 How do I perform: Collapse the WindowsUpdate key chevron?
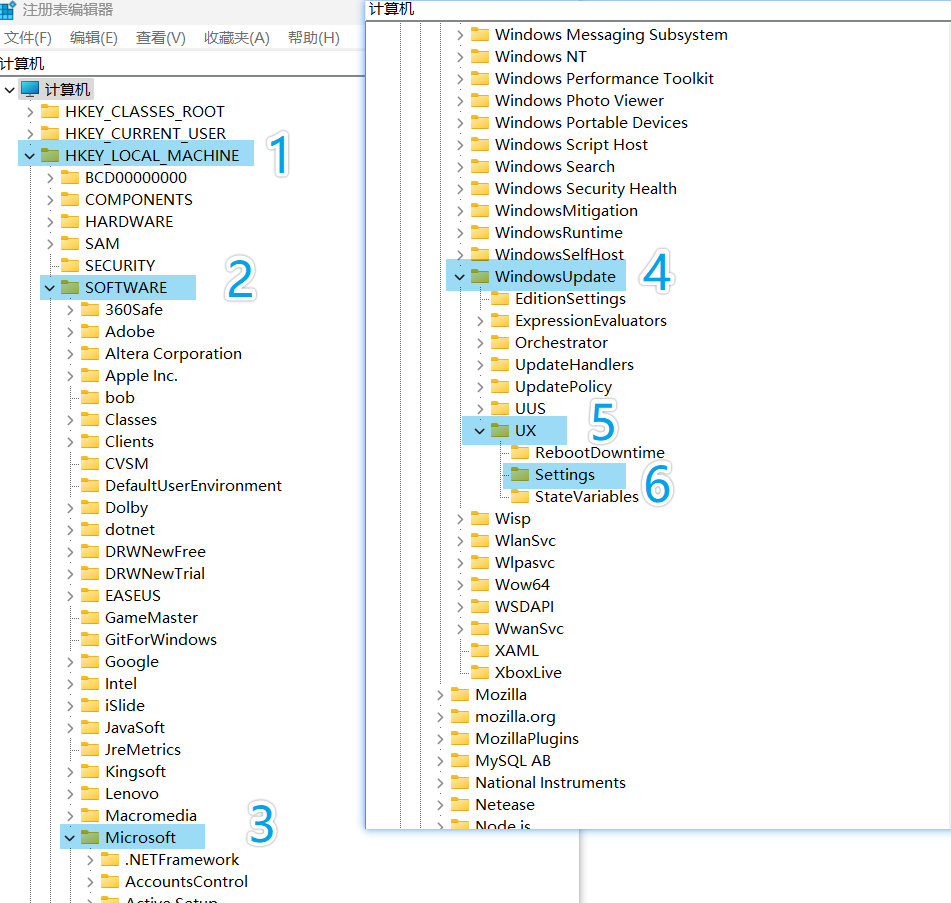pyautogui.click(x=460, y=277)
